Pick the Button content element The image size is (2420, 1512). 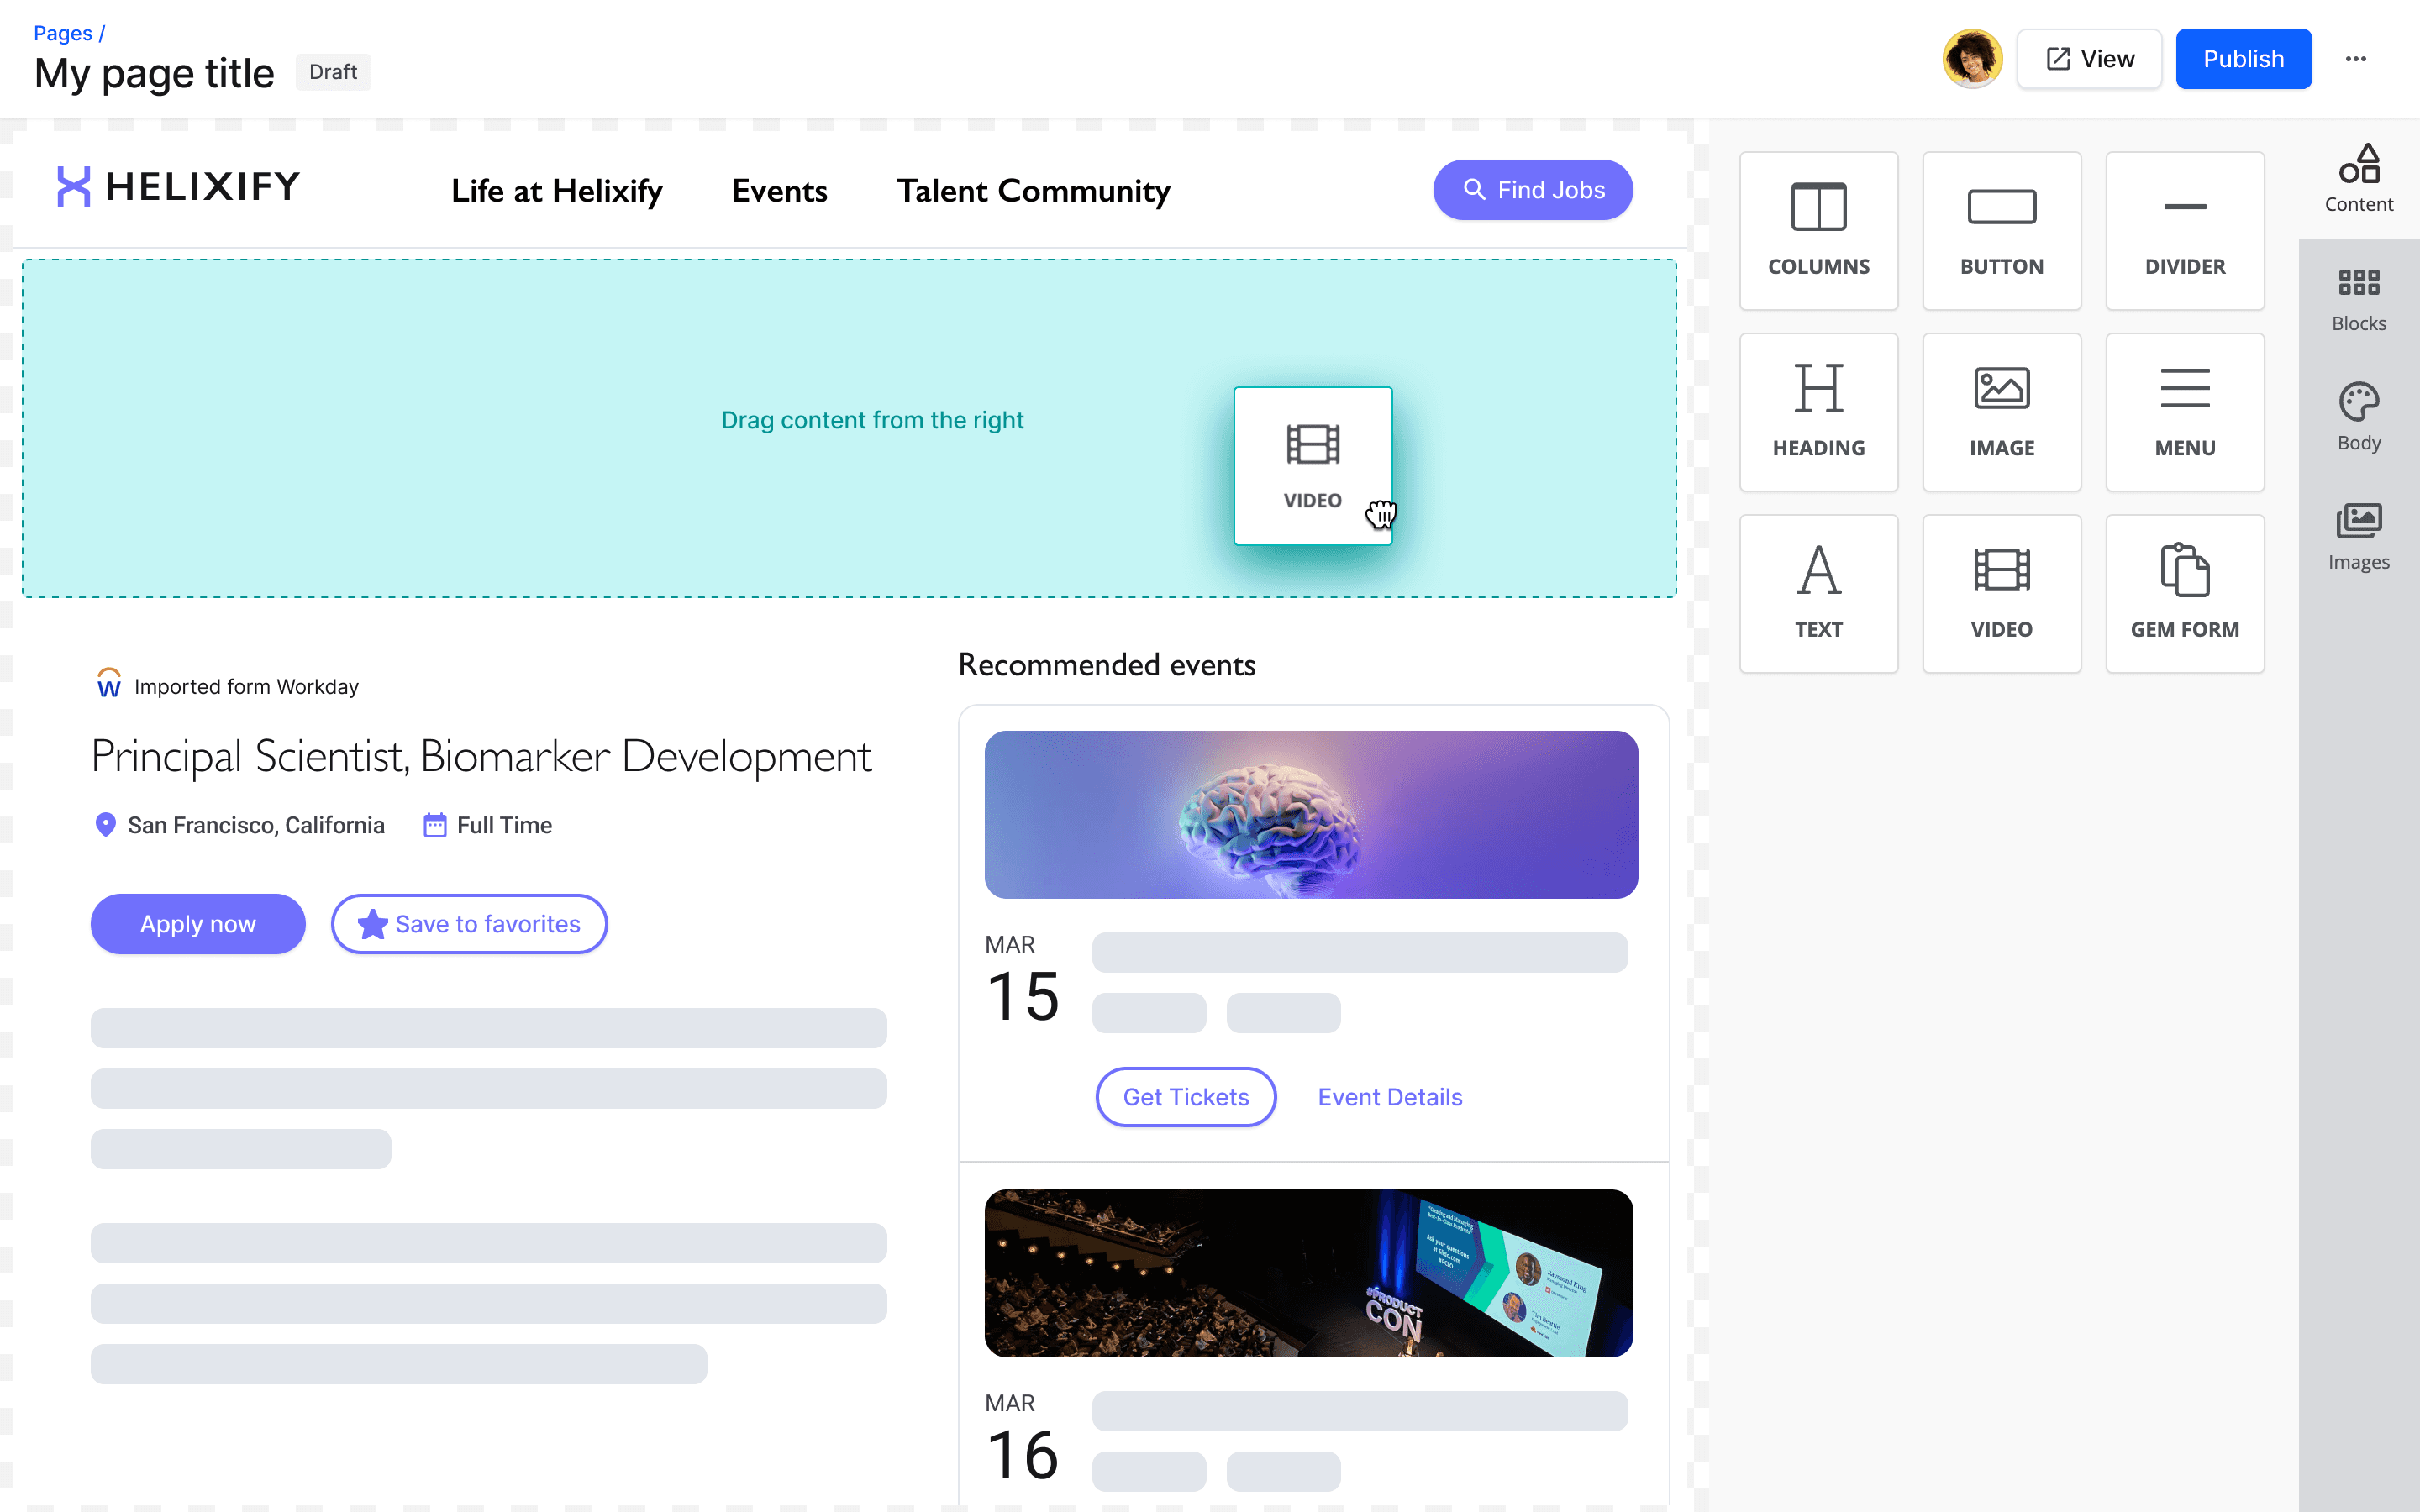point(2001,231)
